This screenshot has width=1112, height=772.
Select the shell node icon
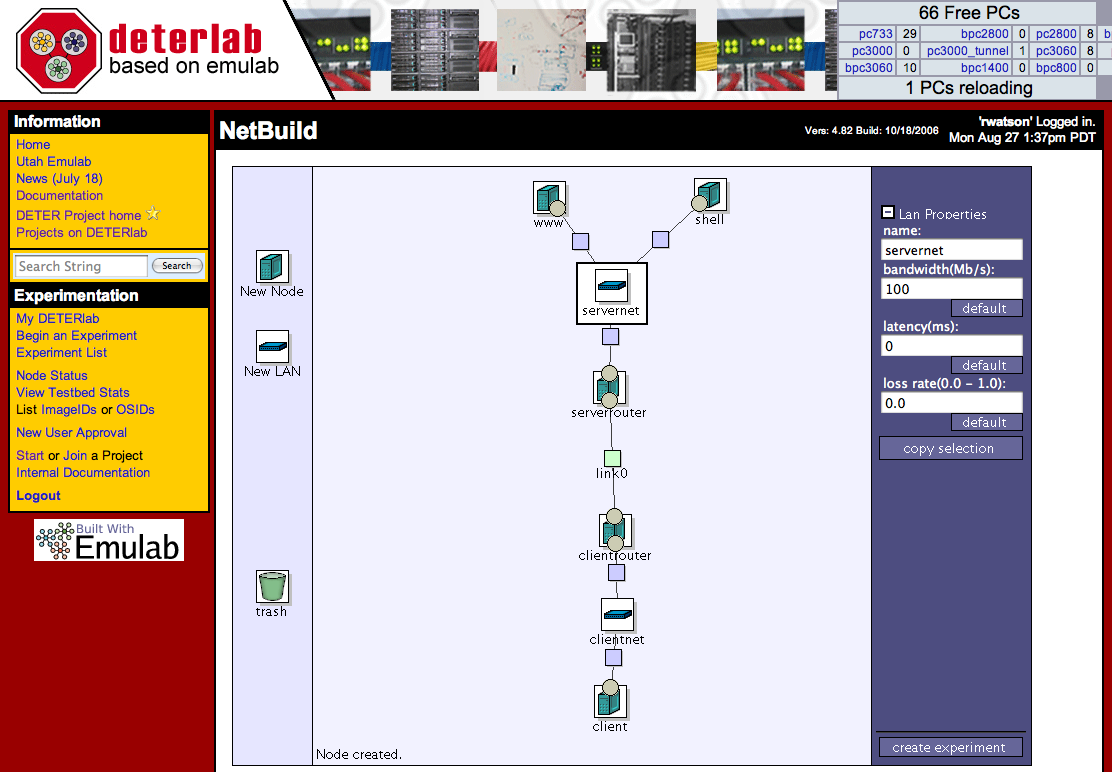pyautogui.click(x=710, y=194)
